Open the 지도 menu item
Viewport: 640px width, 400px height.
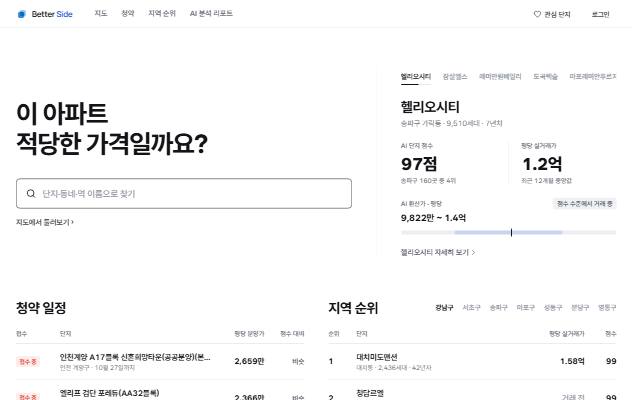coord(101,13)
